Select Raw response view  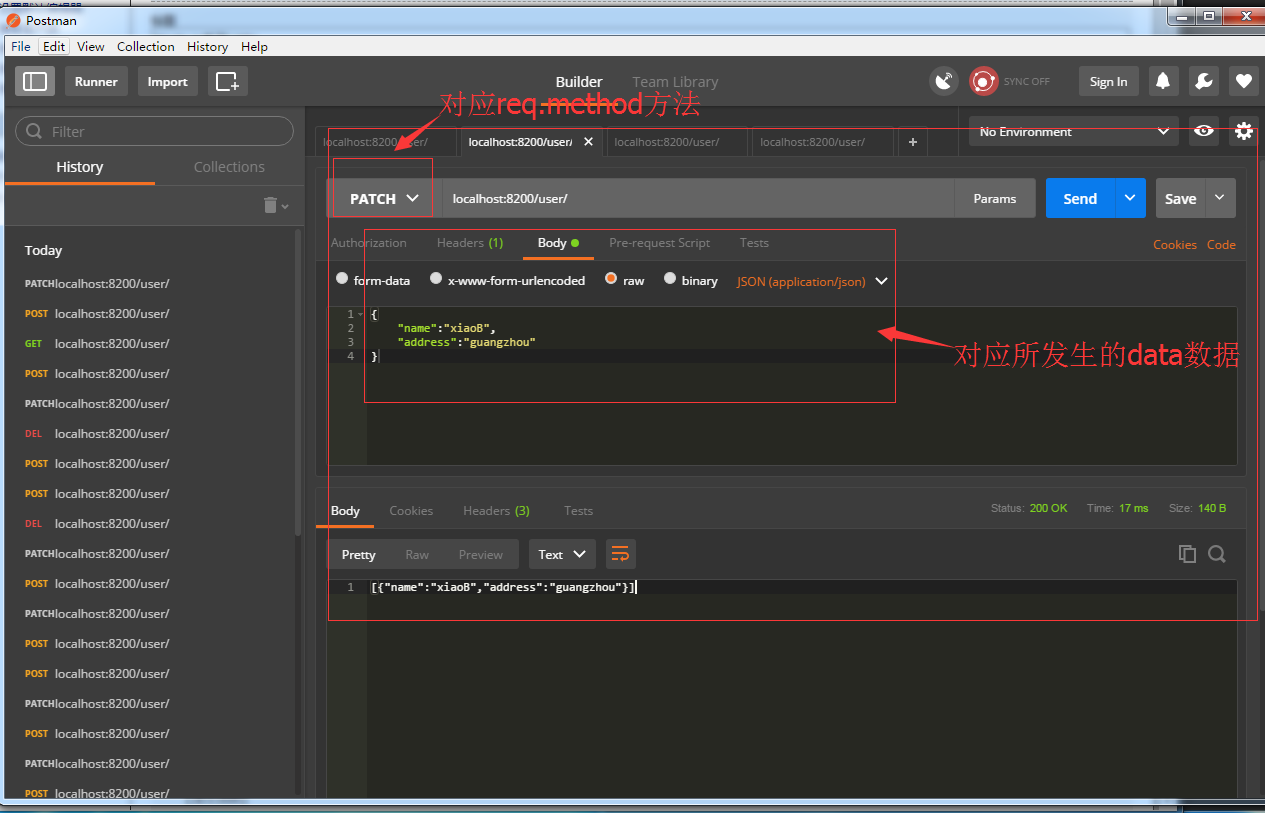click(x=417, y=554)
